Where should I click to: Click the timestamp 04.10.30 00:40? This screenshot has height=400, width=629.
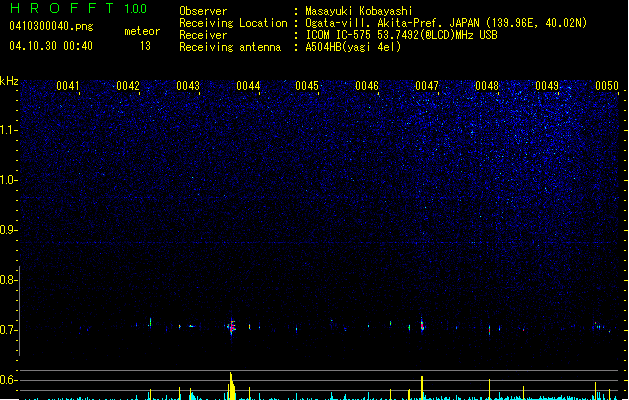[x=51, y=46]
